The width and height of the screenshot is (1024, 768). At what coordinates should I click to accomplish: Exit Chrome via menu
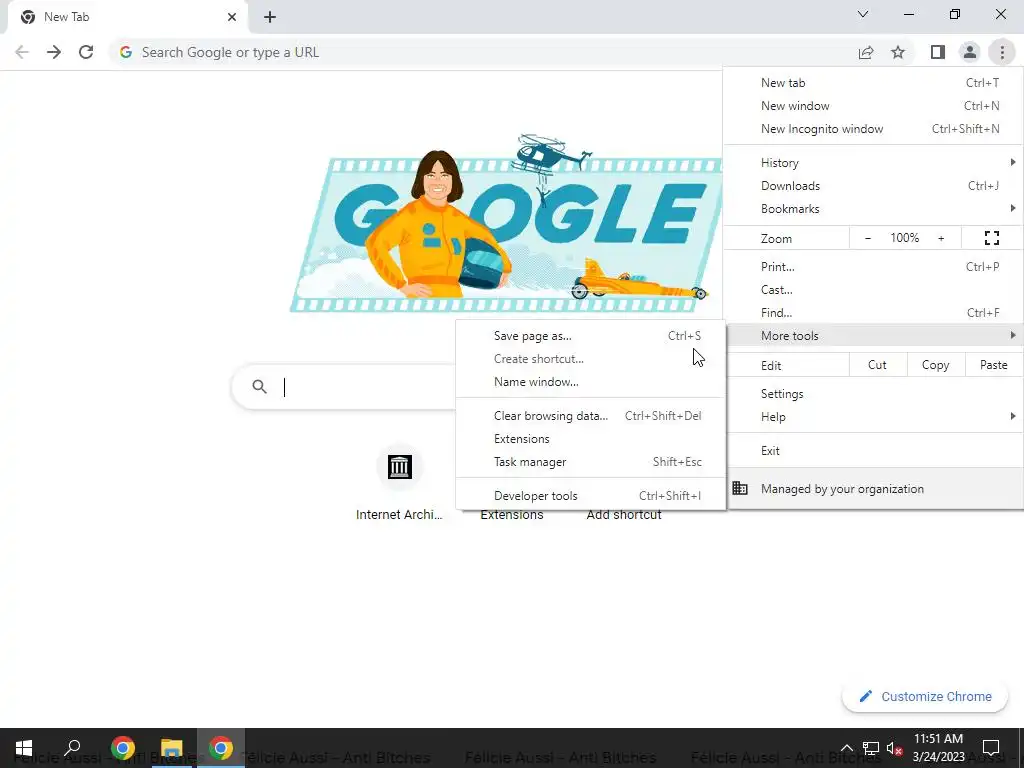873,451
